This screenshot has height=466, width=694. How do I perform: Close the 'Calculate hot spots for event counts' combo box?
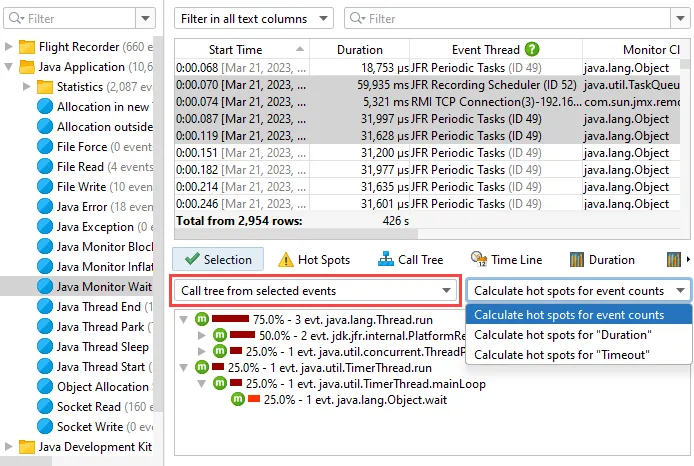579,291
